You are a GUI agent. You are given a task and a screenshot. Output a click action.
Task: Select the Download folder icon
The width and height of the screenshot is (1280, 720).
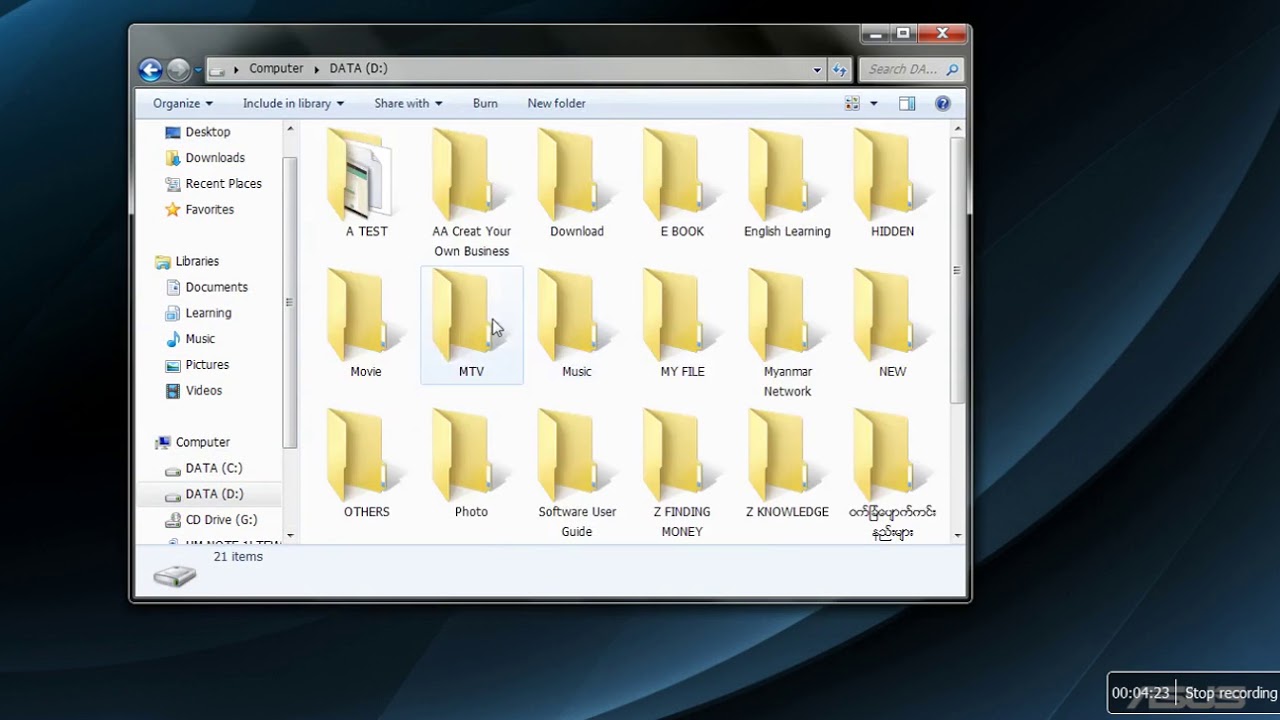coord(571,174)
